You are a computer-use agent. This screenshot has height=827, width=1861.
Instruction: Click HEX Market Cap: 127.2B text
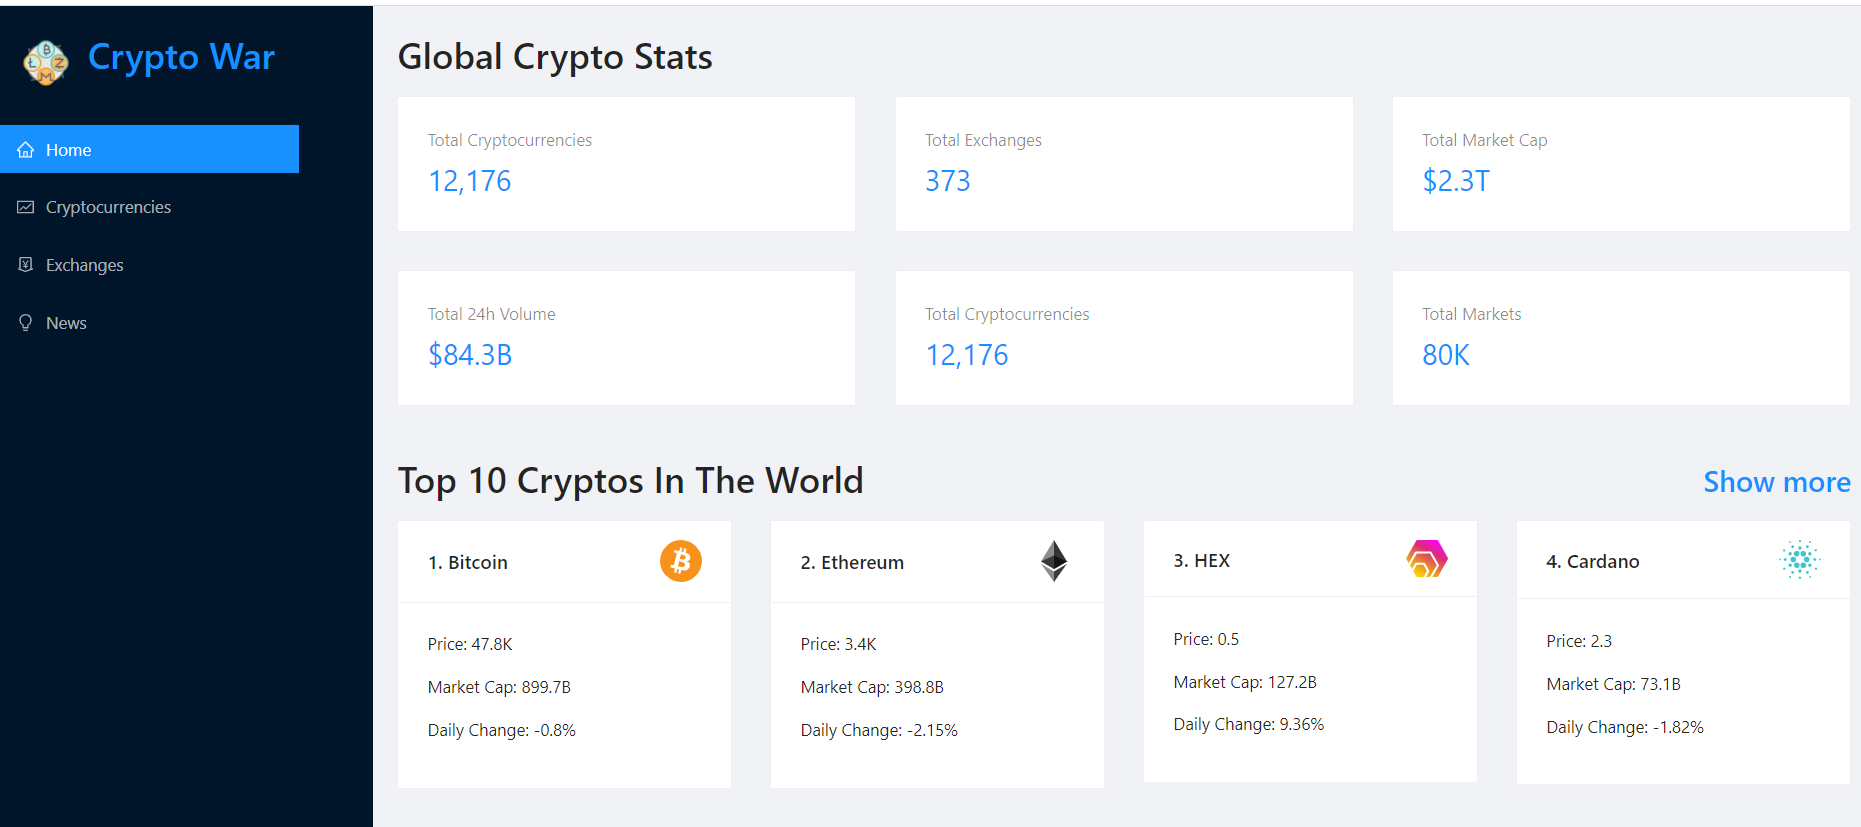tap(1245, 682)
